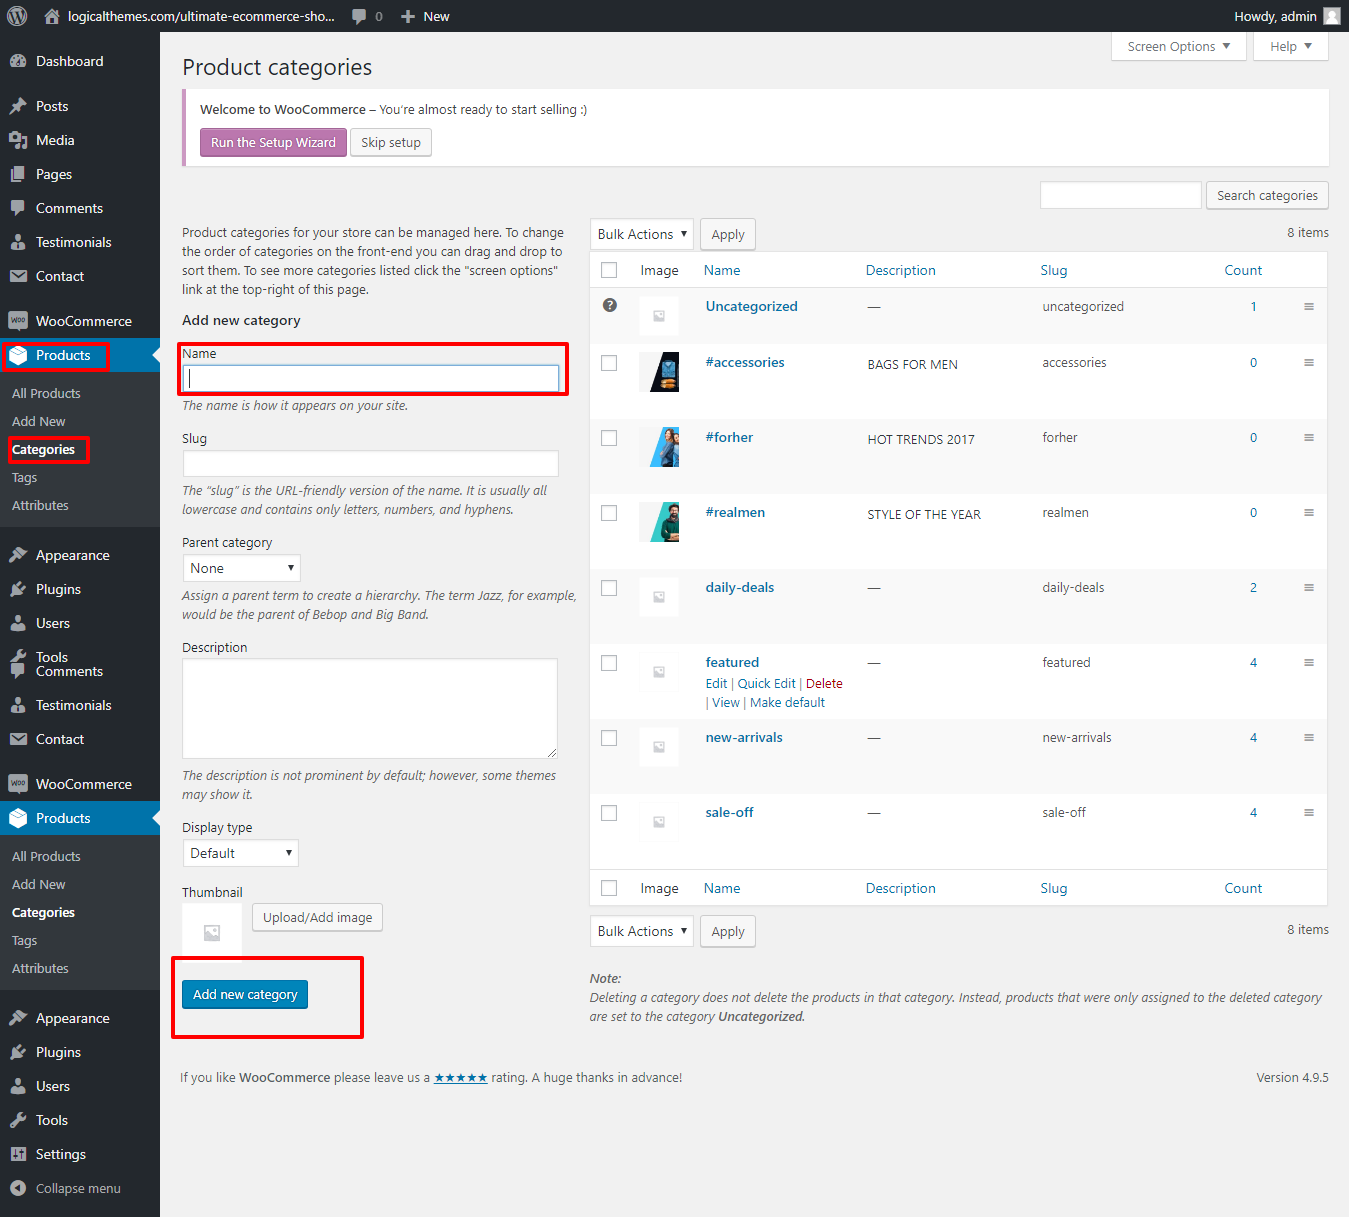Open the Bulk Actions dropdown above the table

(x=642, y=234)
